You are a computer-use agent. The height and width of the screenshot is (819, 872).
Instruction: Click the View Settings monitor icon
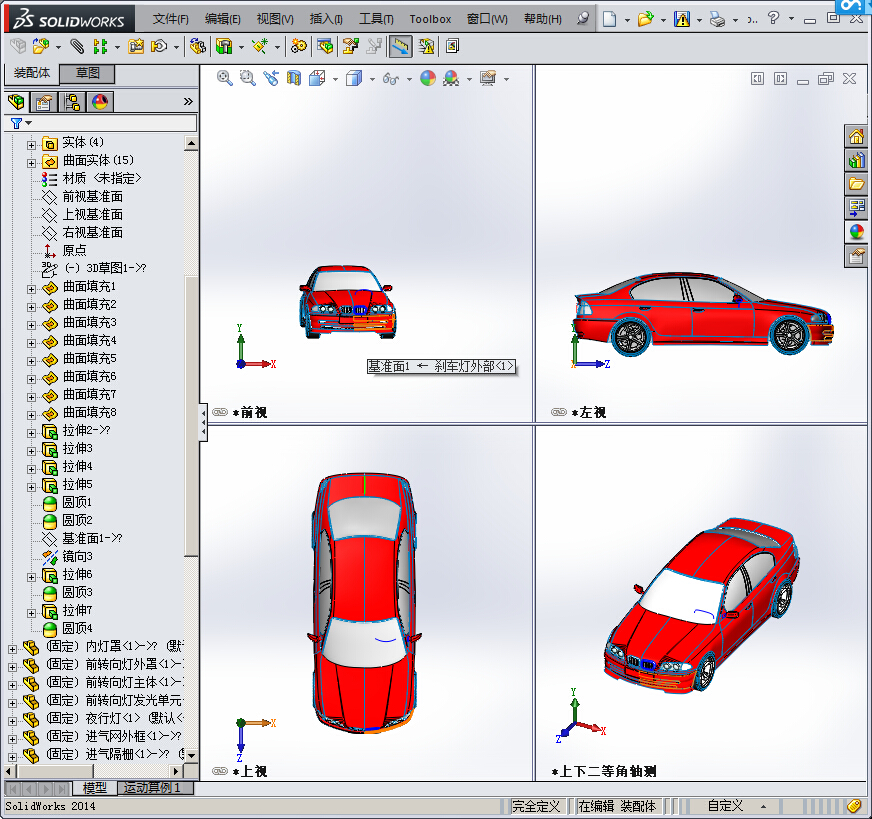(488, 78)
